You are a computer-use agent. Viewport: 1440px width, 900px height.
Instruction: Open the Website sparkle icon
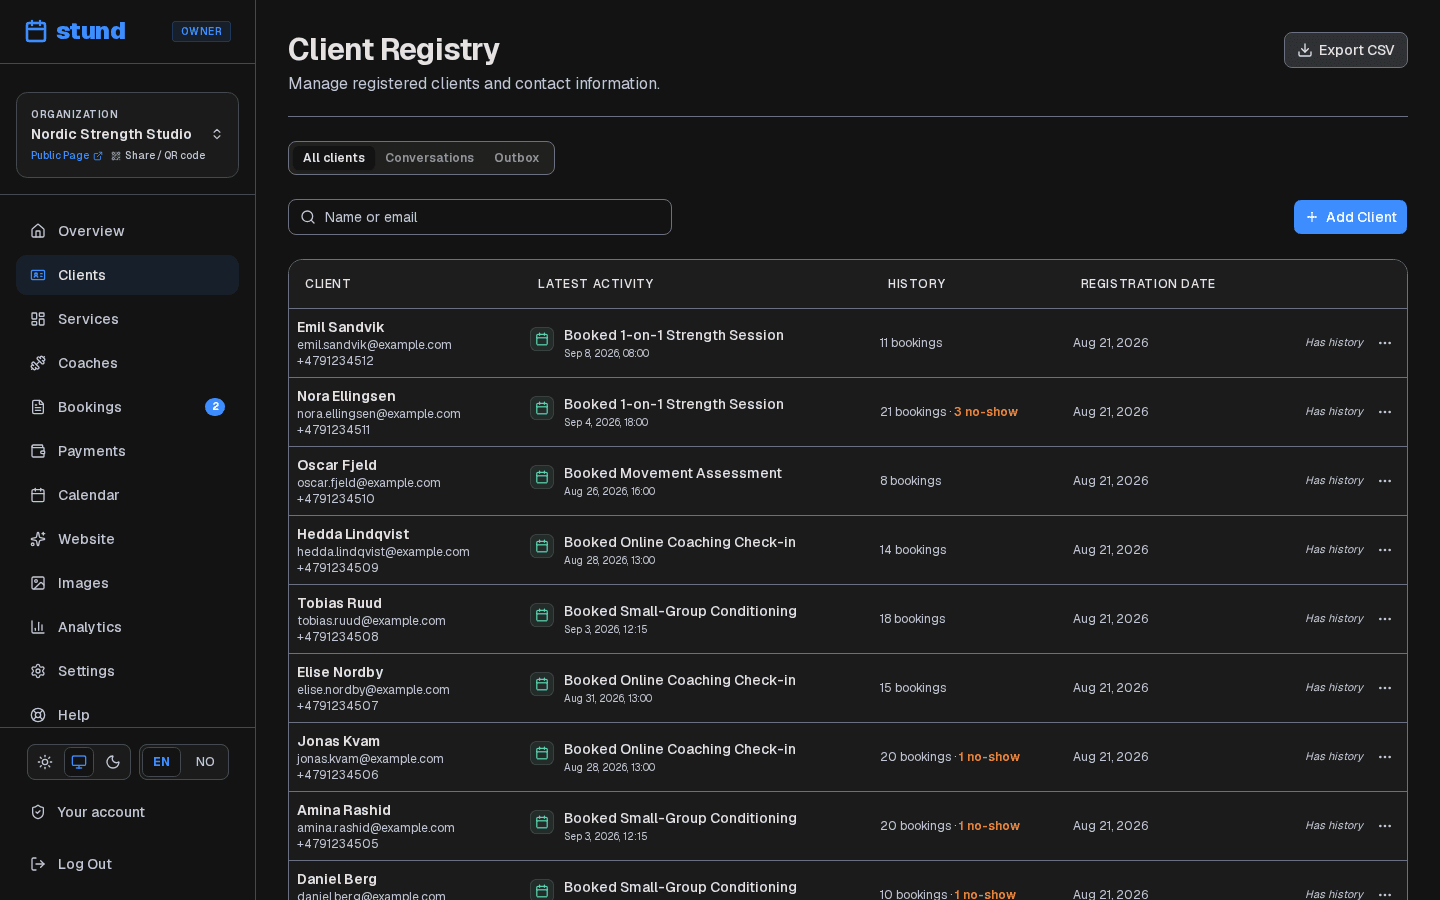click(38, 539)
